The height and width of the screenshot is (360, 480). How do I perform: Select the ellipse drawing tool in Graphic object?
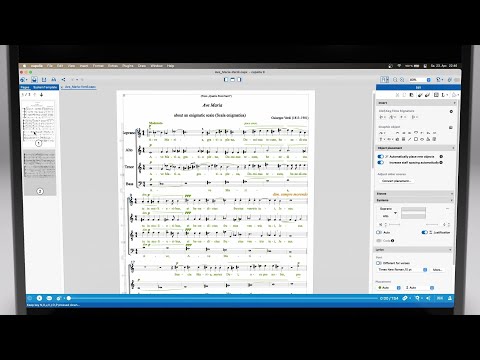tap(422, 139)
